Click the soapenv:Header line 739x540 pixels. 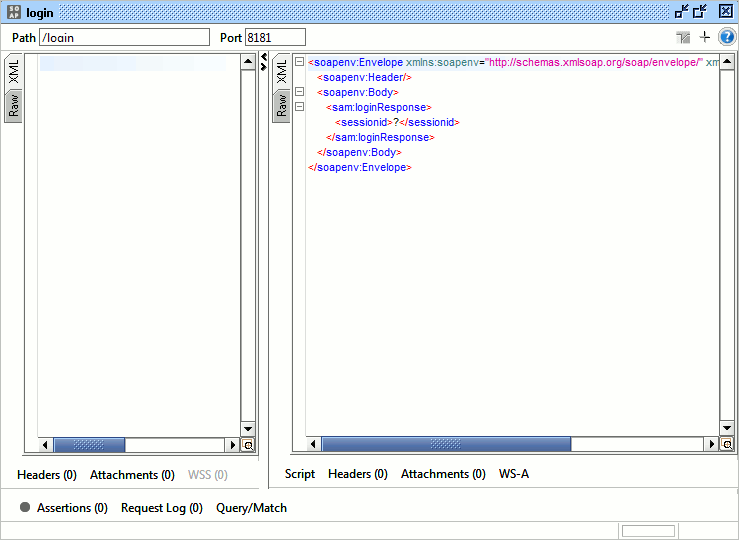click(364, 77)
